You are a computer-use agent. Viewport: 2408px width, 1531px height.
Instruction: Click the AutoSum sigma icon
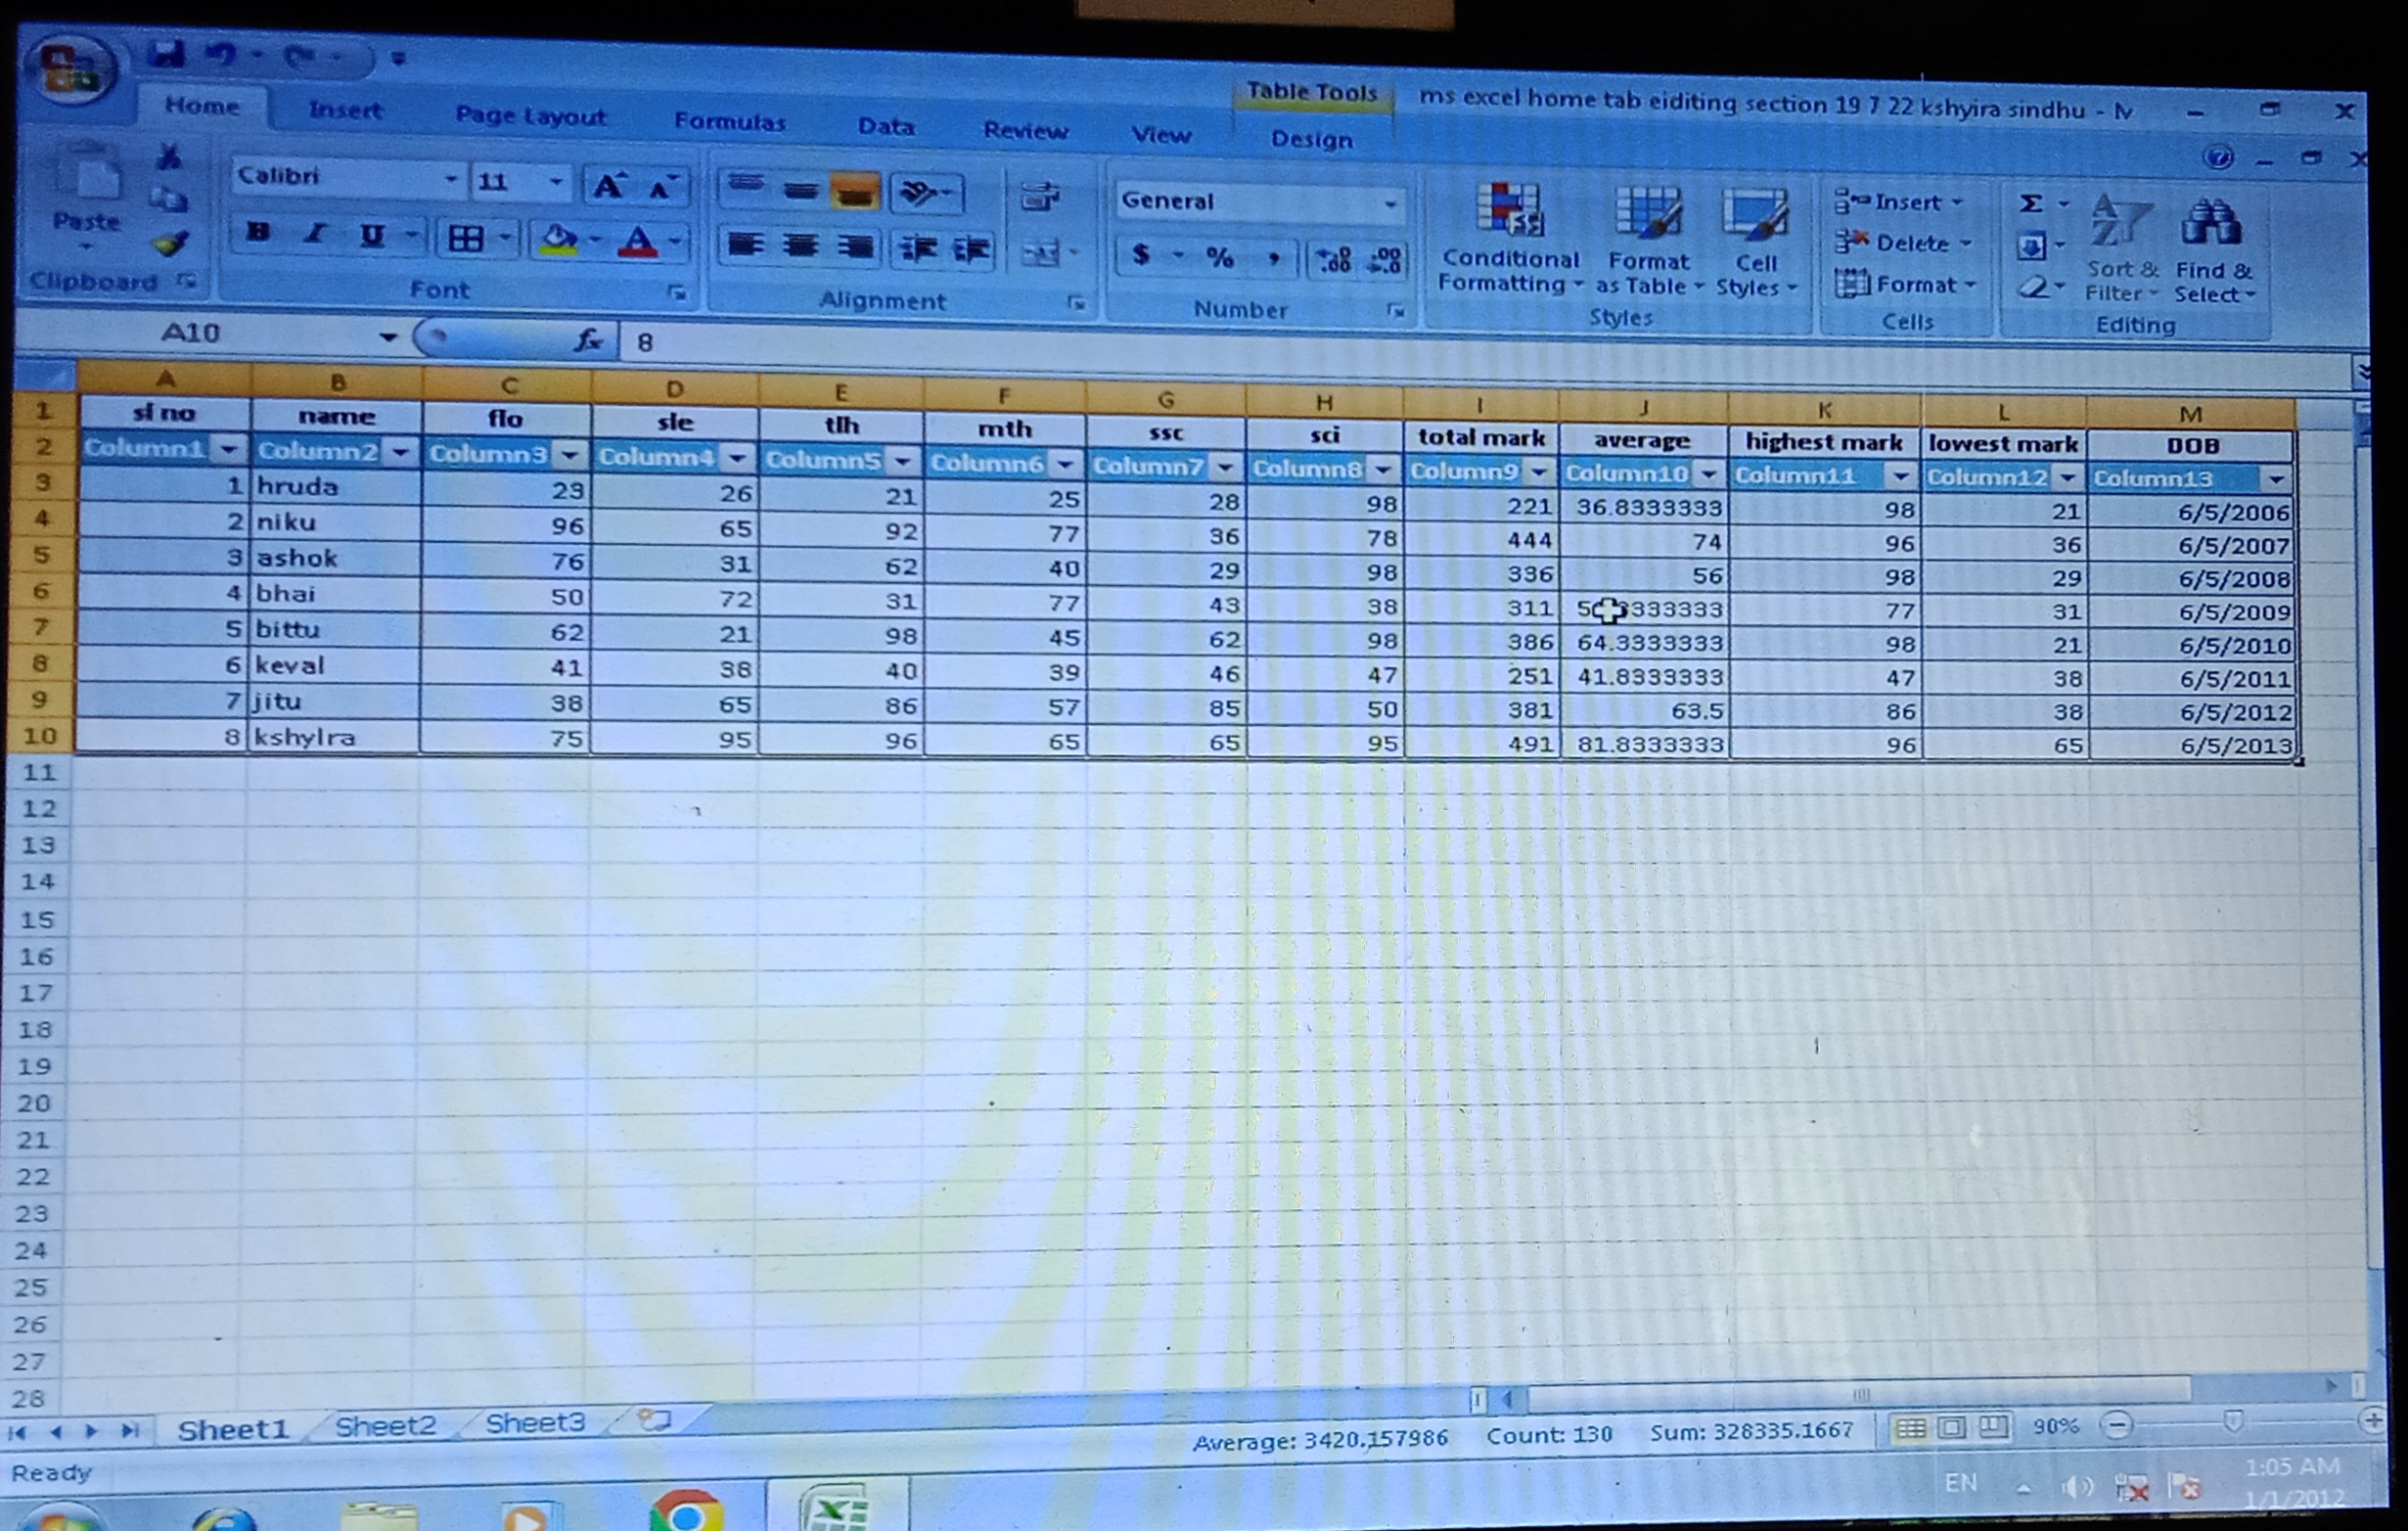coord(2030,204)
